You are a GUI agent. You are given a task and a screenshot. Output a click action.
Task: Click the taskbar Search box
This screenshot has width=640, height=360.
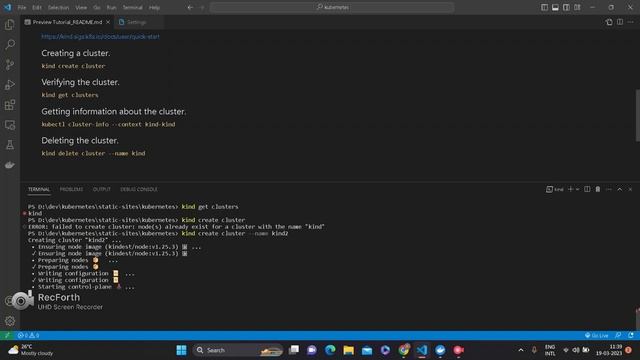click(238, 350)
